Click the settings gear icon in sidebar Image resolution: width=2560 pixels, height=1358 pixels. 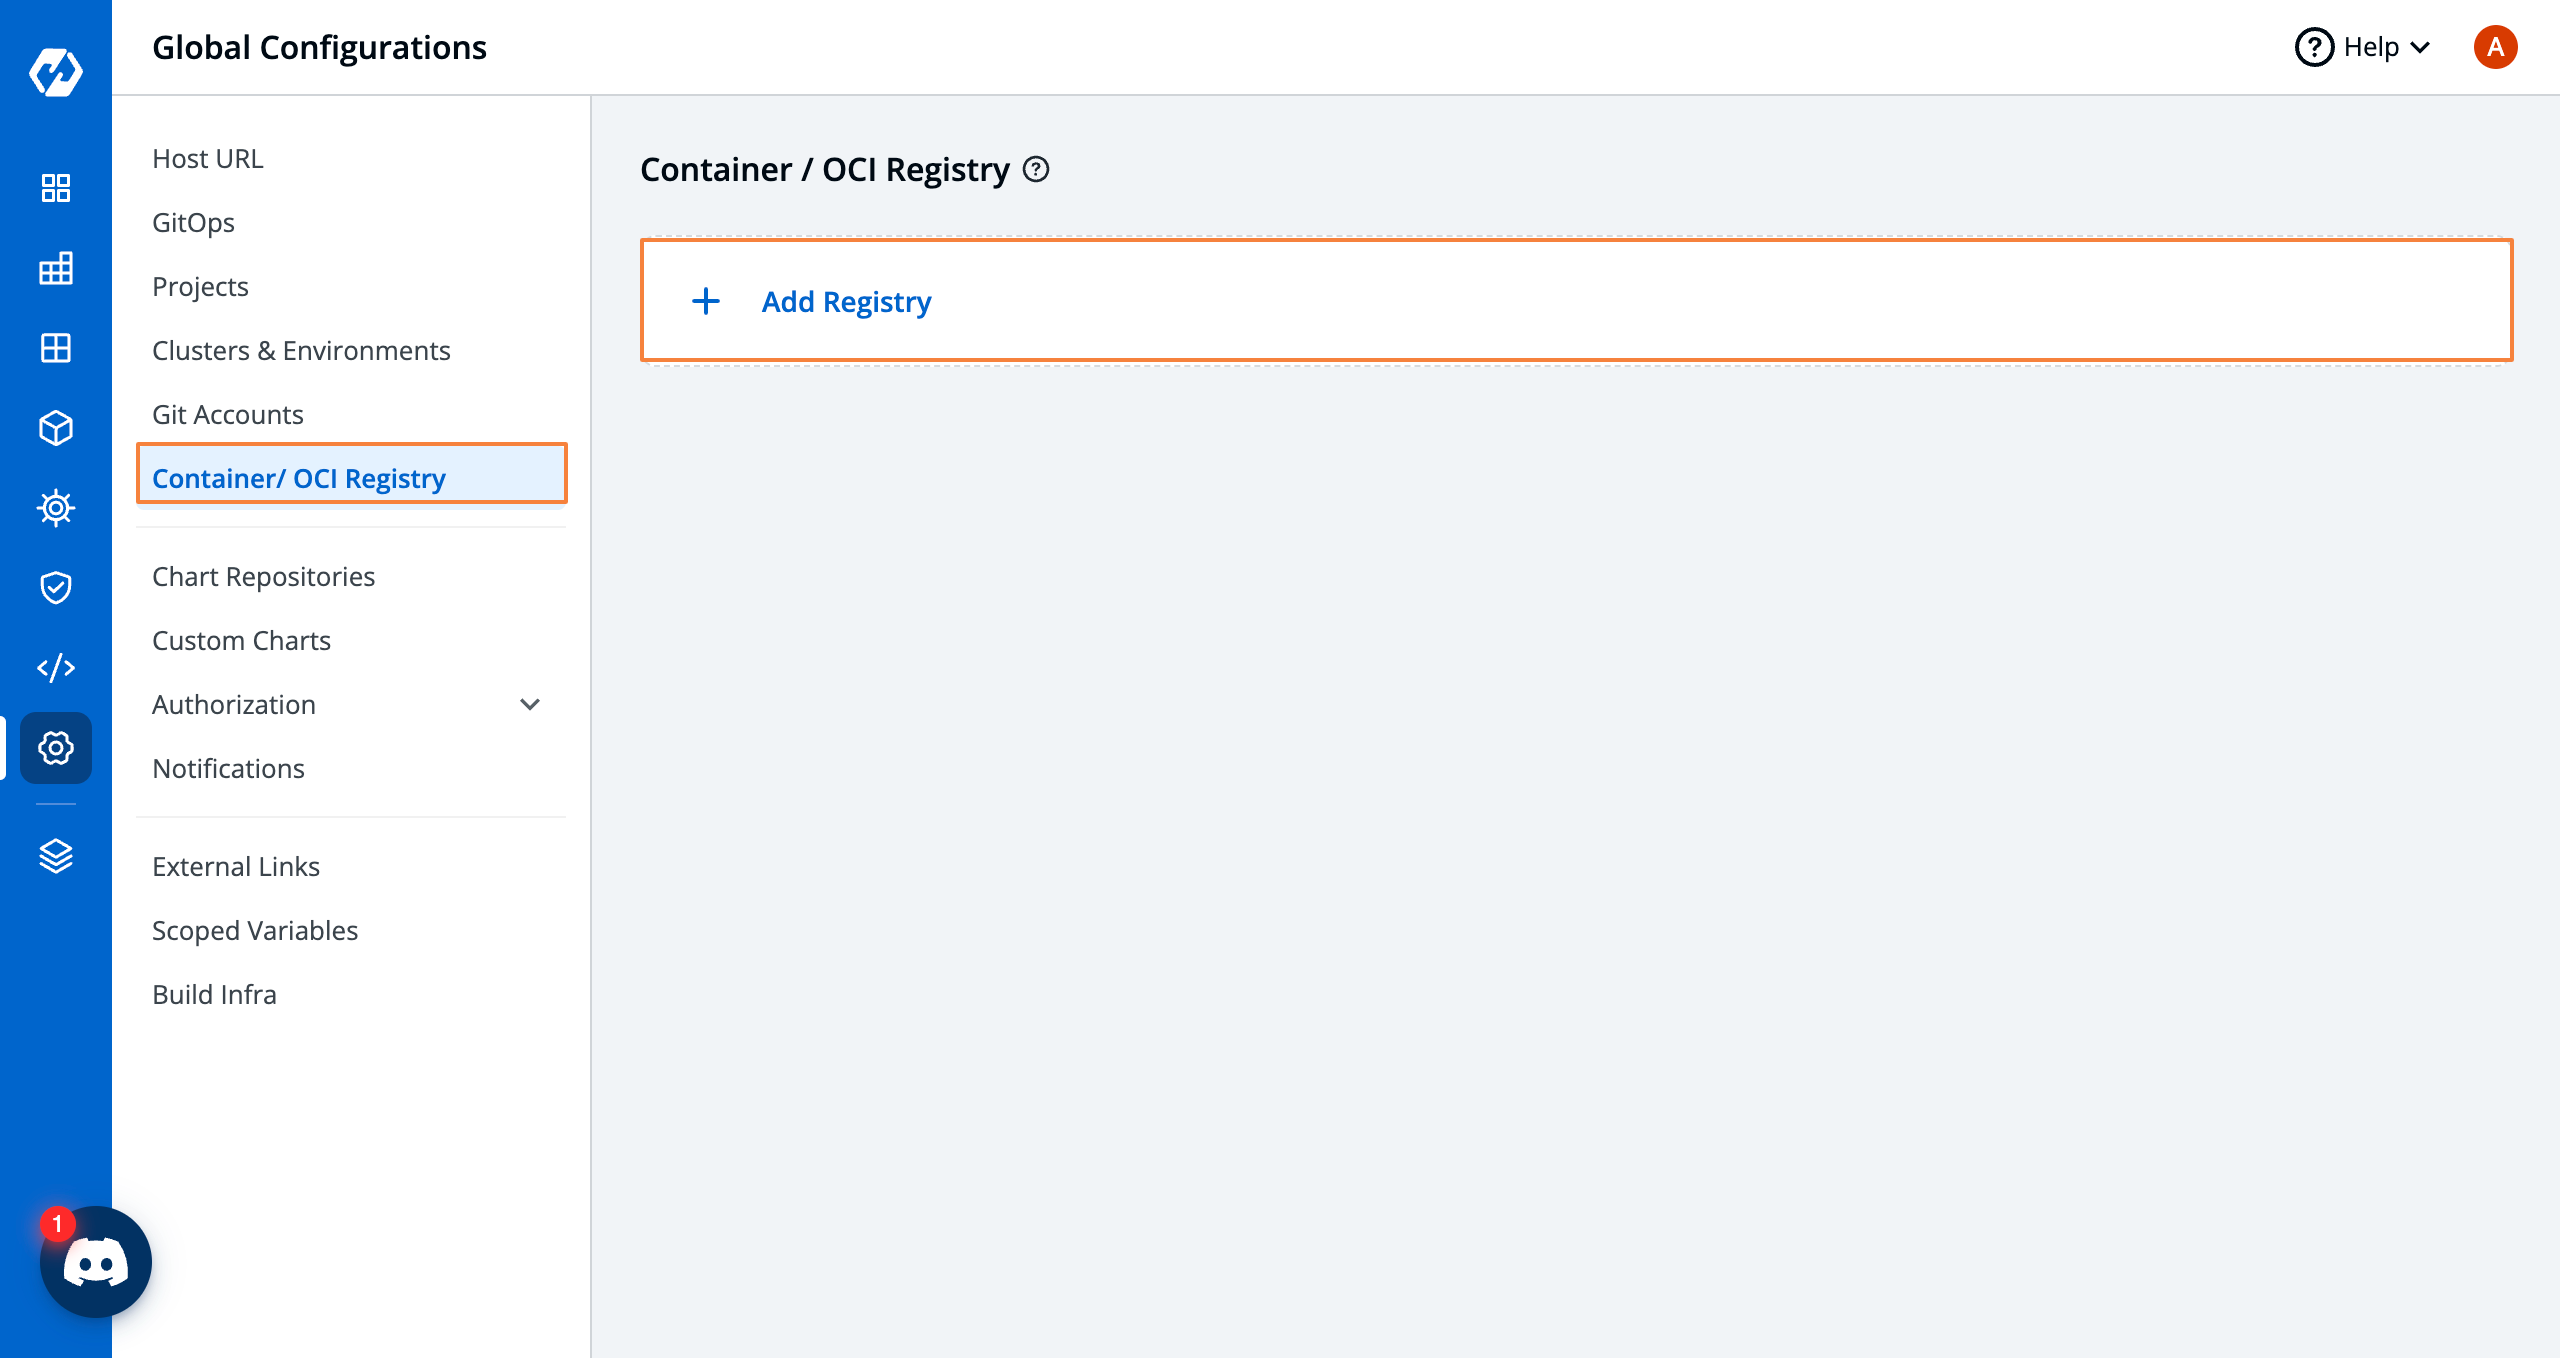tap(56, 745)
